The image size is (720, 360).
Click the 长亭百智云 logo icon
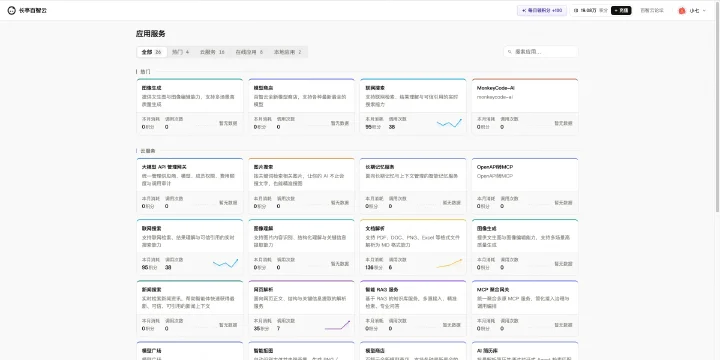click(11, 11)
